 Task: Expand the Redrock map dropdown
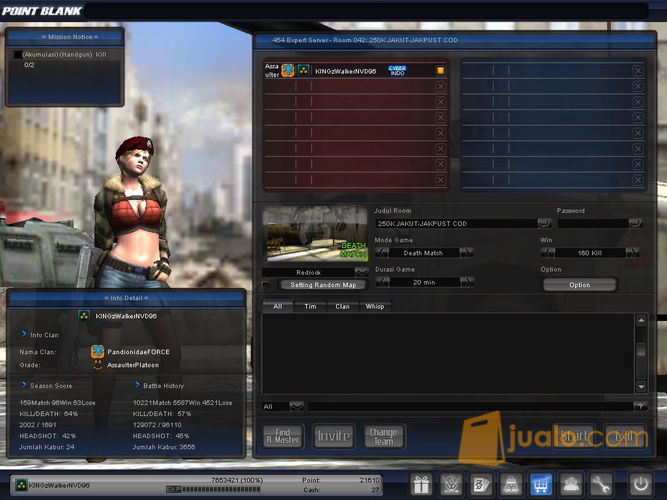point(362,272)
